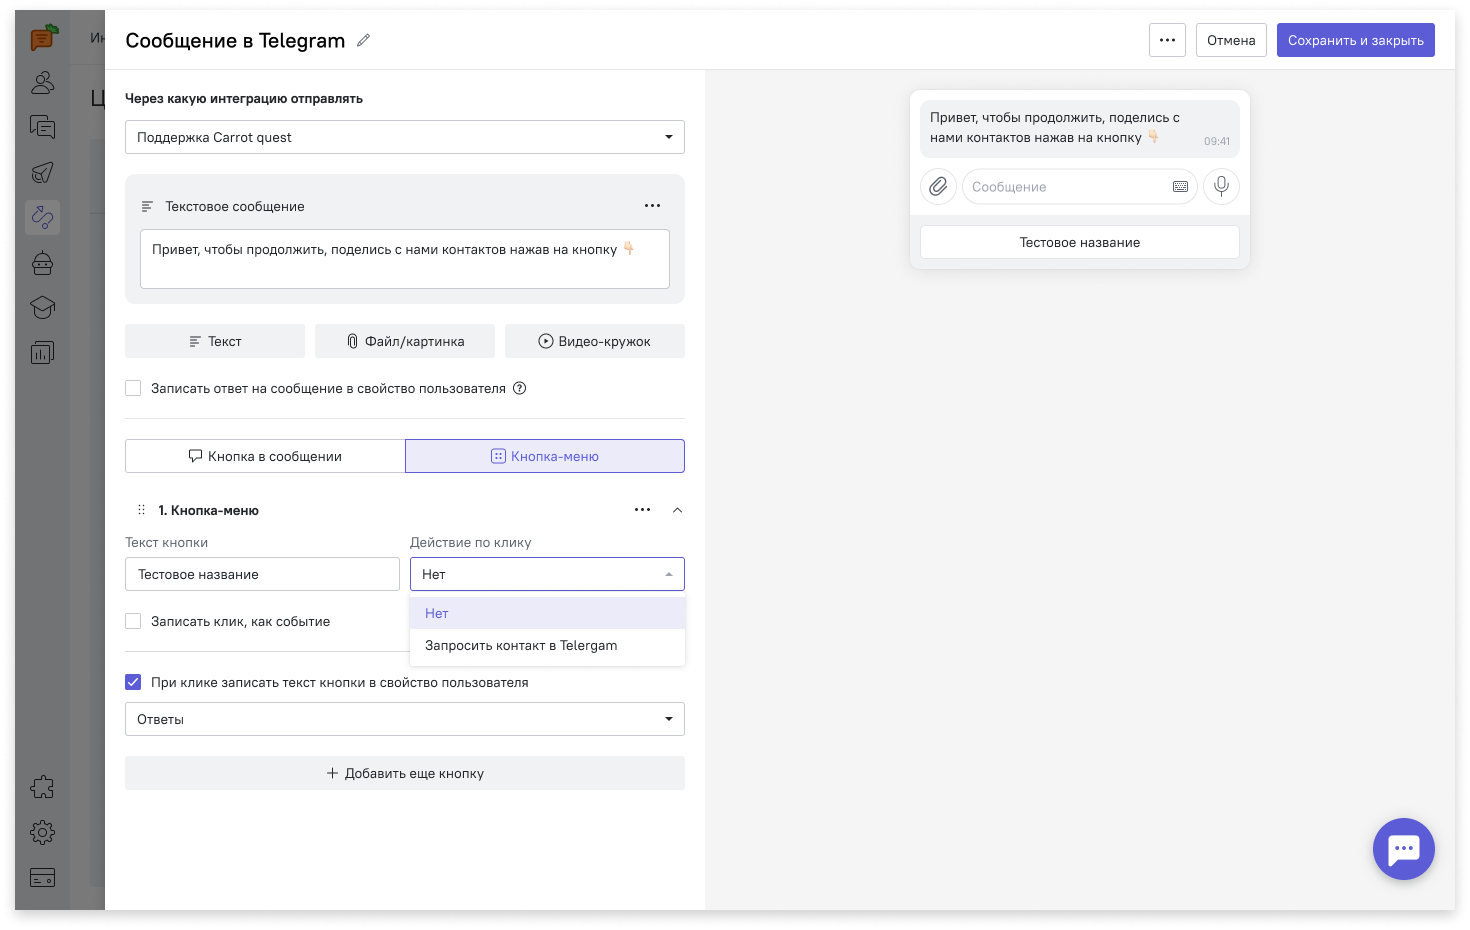This screenshot has height=930, width=1470.
Task: Switch to the 'Кнопка в сообщении' tab
Action: click(265, 456)
